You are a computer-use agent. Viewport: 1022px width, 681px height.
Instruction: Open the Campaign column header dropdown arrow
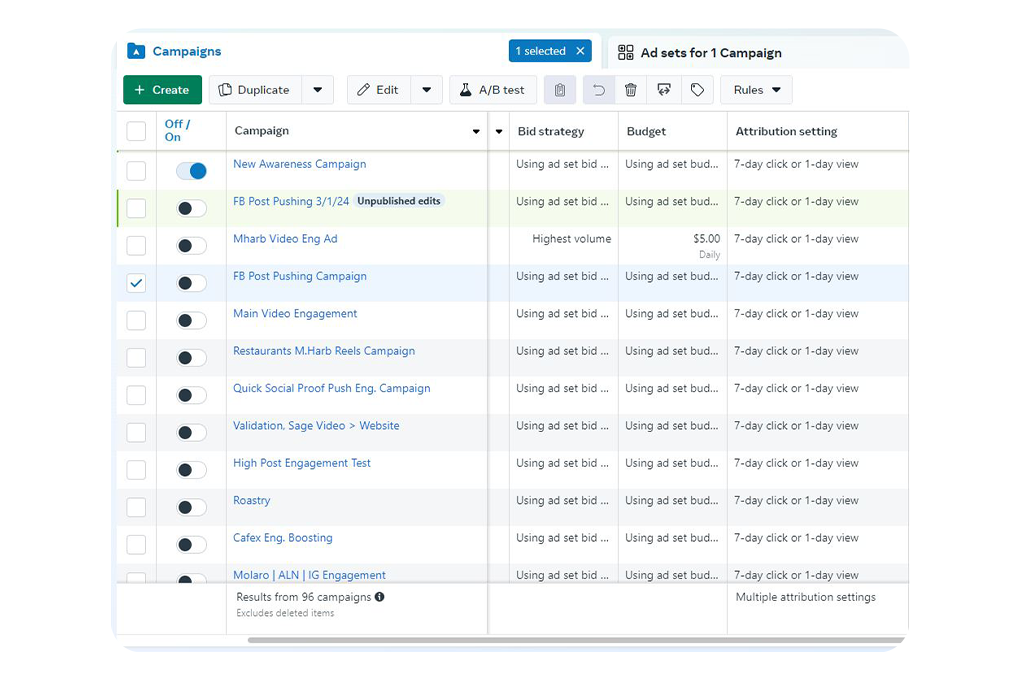(476, 132)
